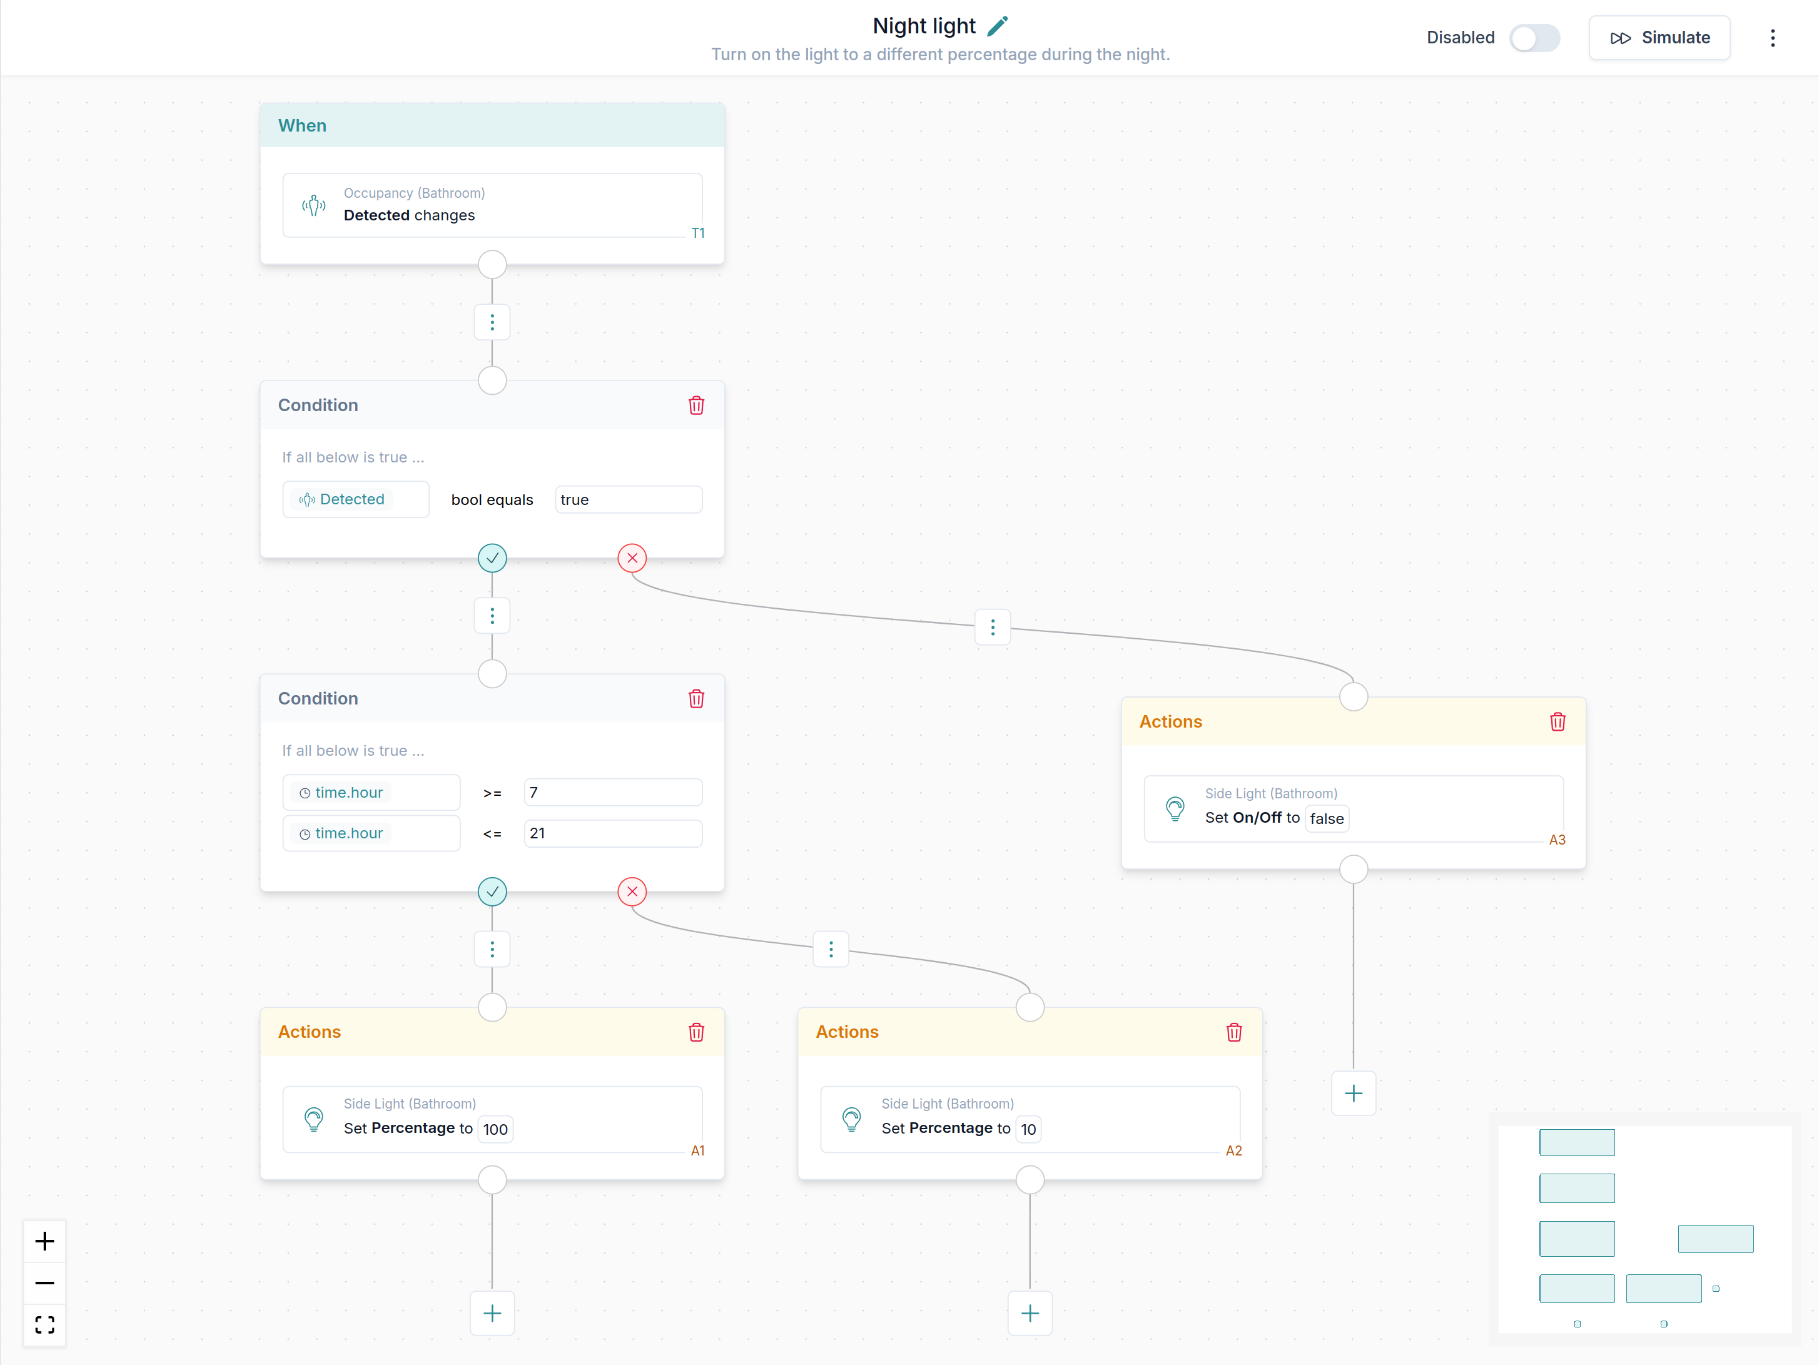Edit the hour value field containing 21
This screenshot has height=1365, width=1819.
coord(613,833)
